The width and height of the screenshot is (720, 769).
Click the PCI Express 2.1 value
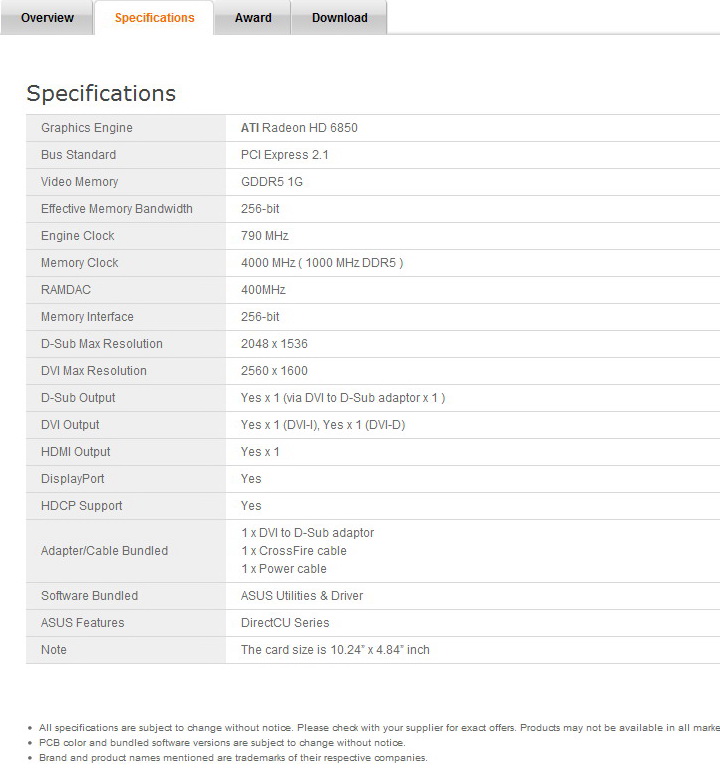pyautogui.click(x=285, y=155)
